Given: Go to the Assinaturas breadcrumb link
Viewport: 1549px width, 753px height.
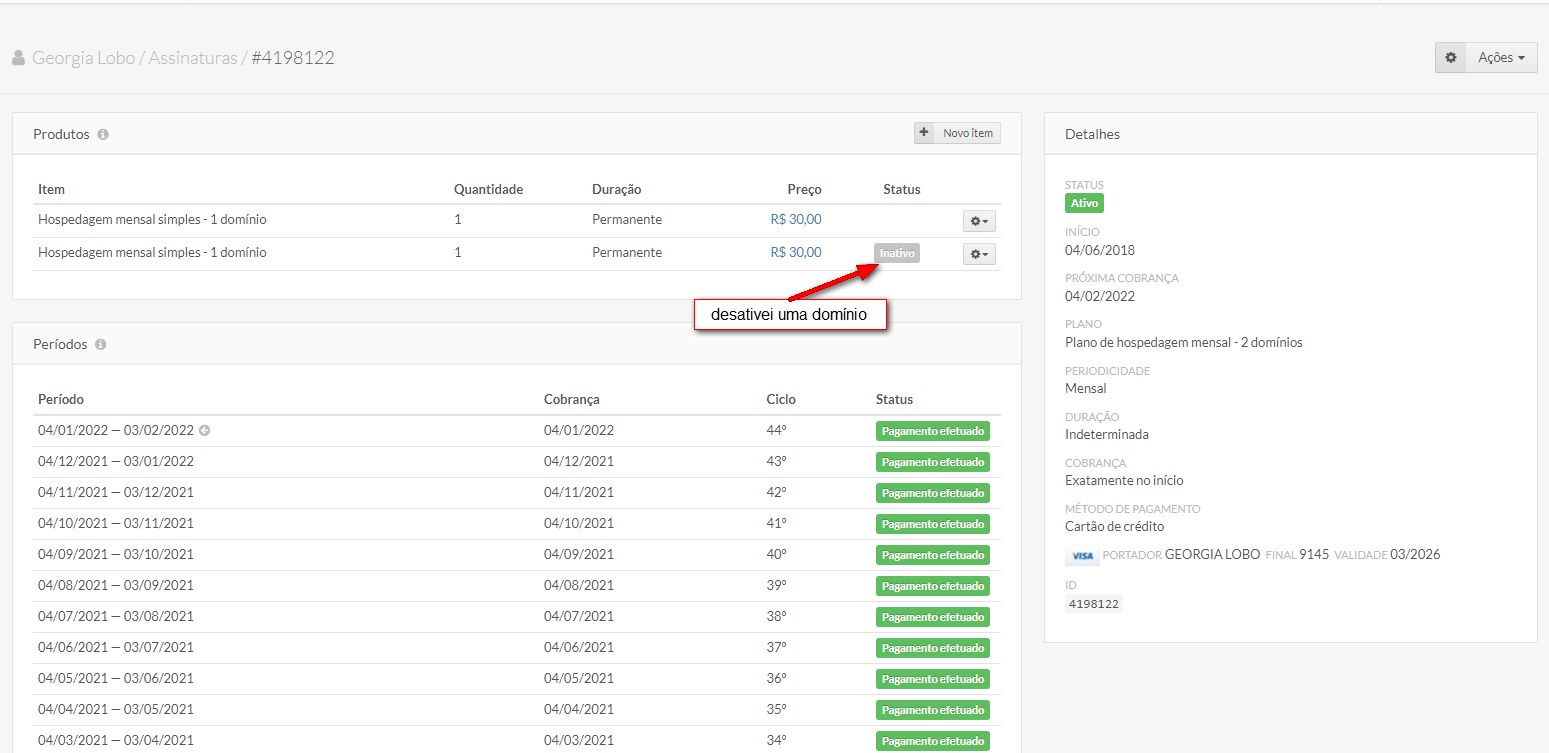Looking at the screenshot, I should click(x=192, y=58).
